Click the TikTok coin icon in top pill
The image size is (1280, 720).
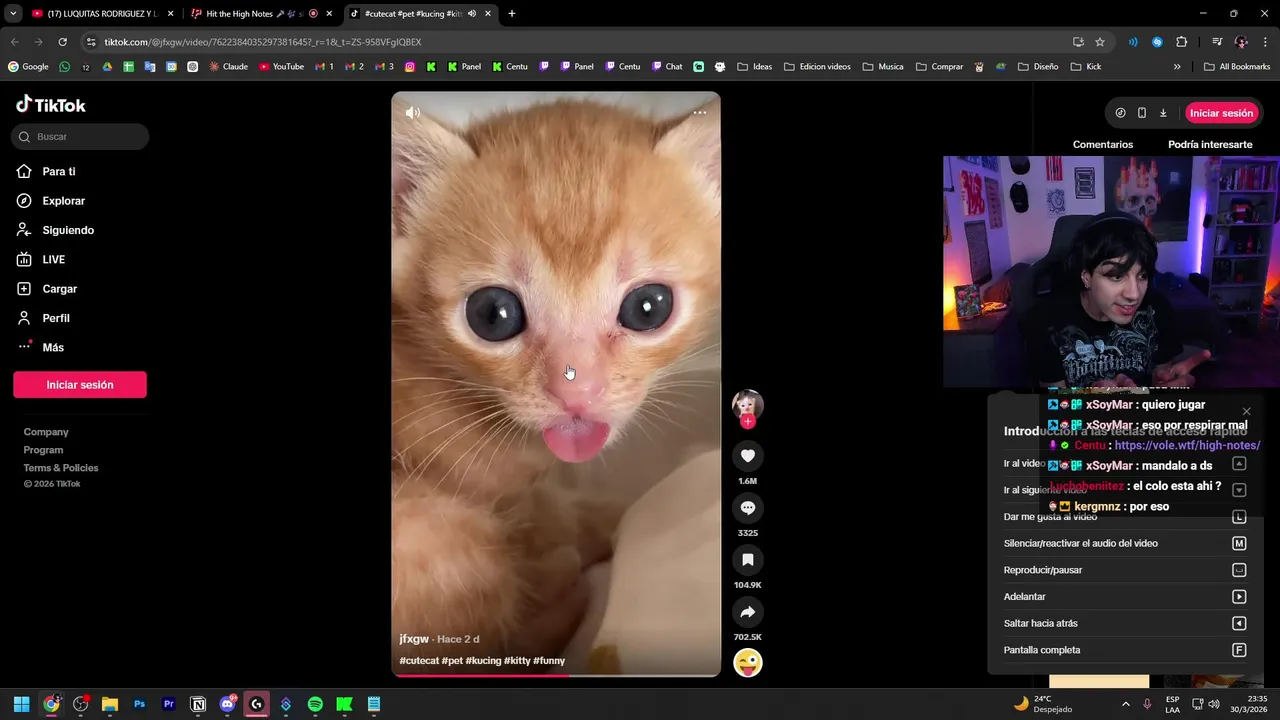pos(1120,113)
